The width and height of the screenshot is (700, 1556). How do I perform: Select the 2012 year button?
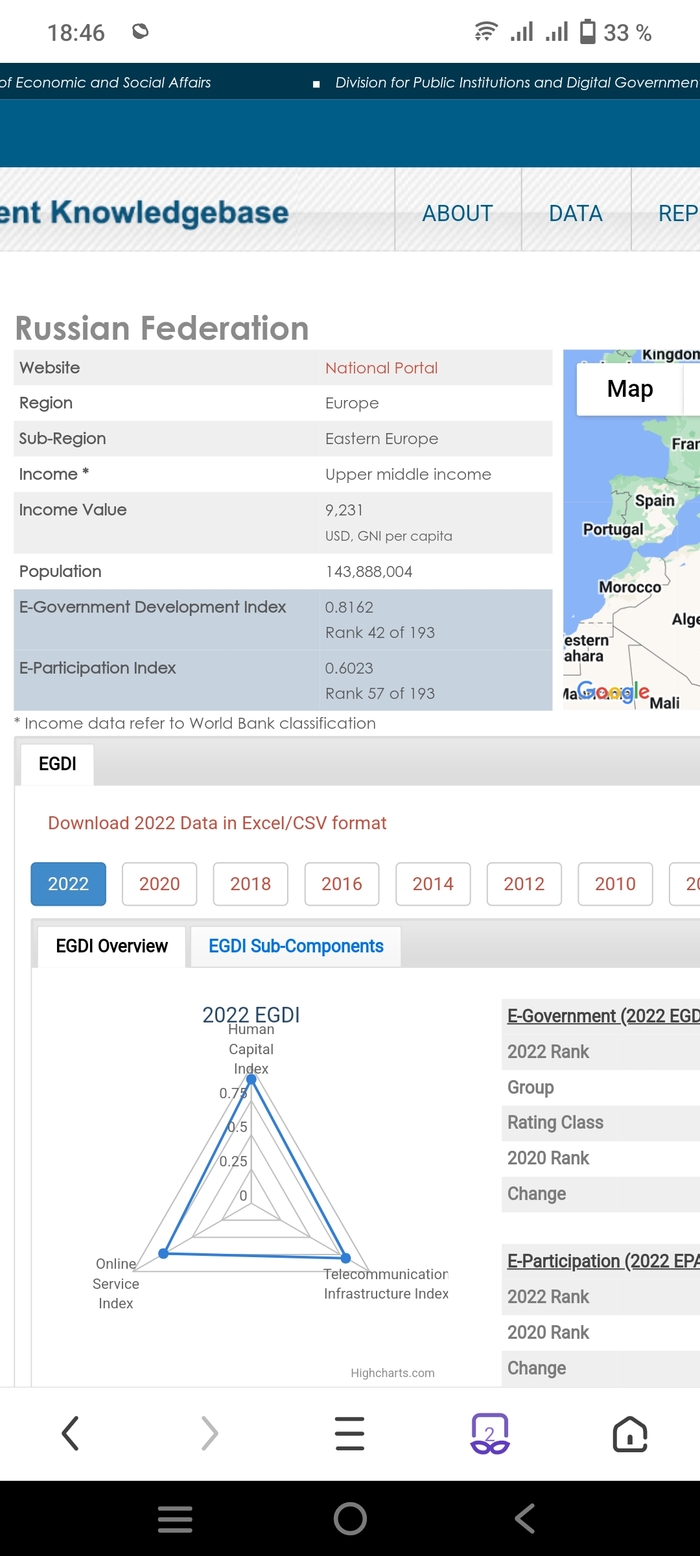point(524,884)
